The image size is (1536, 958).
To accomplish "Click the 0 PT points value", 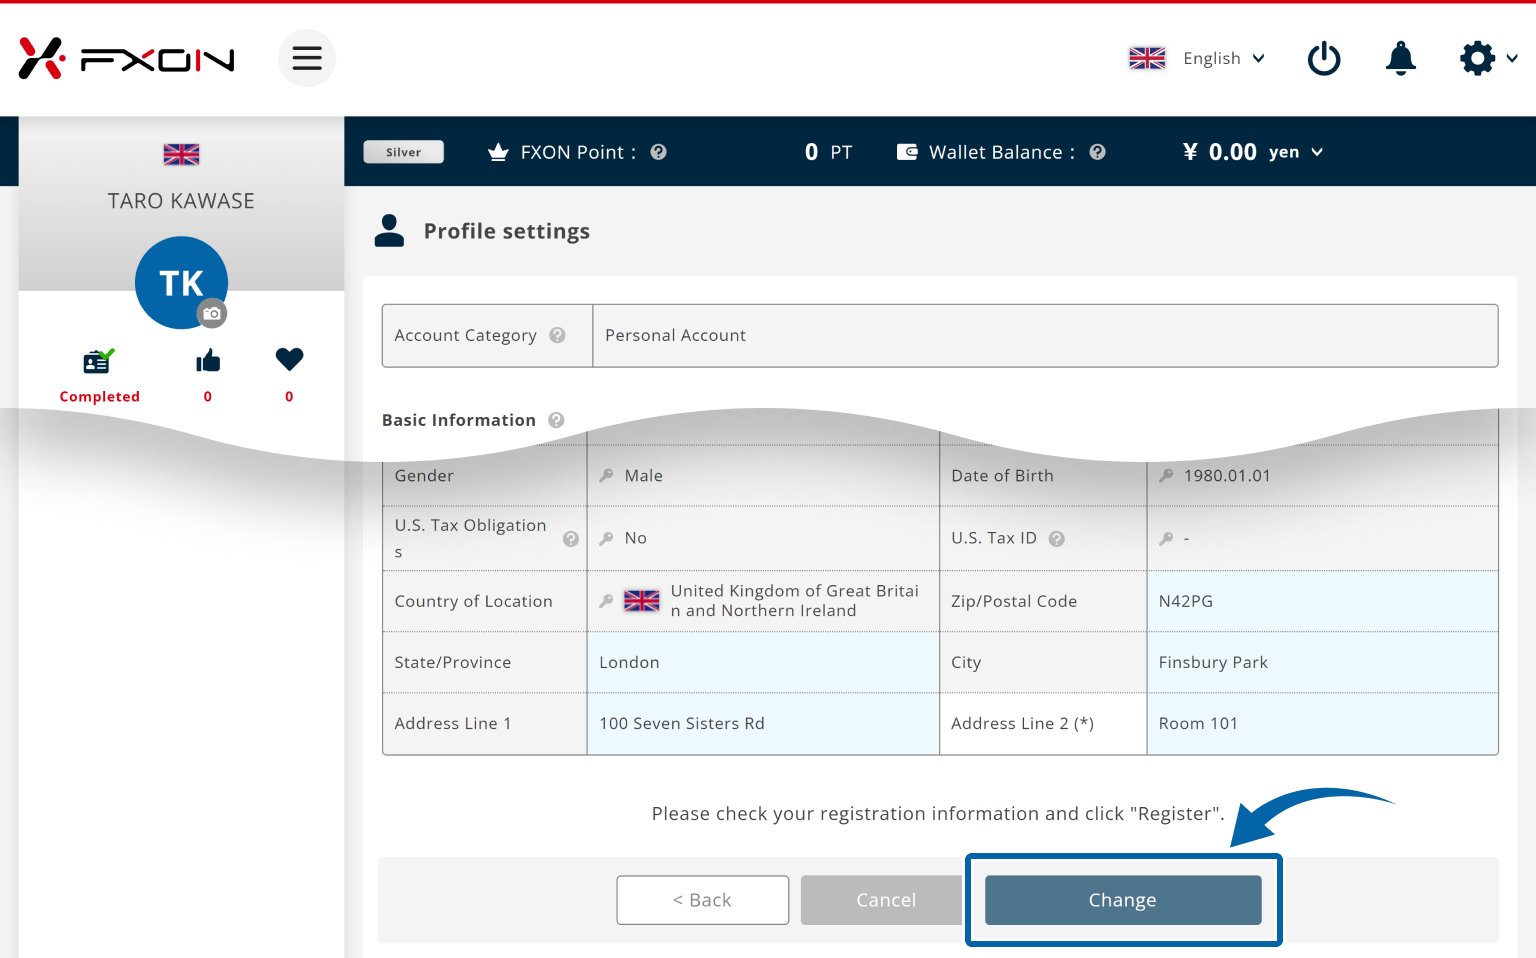I will (x=828, y=152).
